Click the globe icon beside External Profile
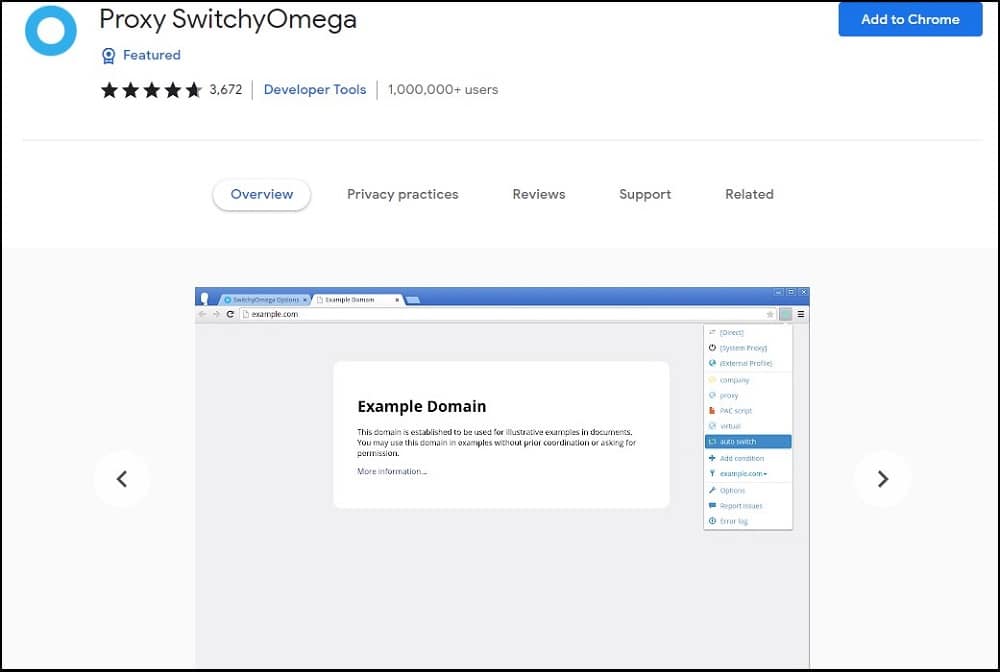1000x672 pixels. [712, 363]
